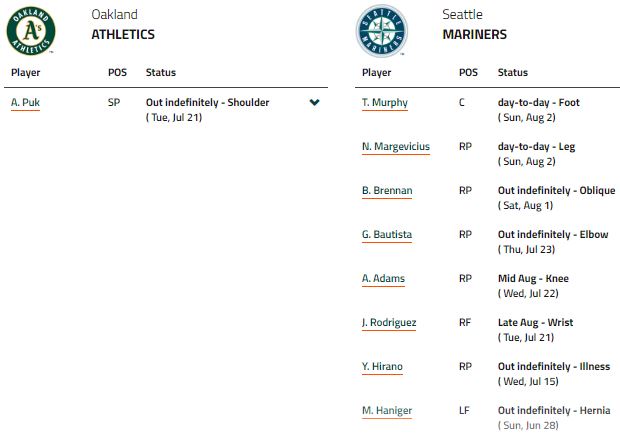
Task: Select N. Margevicius player link
Action: pos(395,147)
